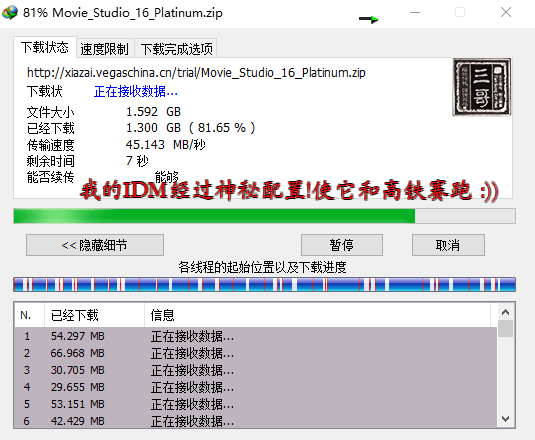Collapse details with 隐藏细节 button
535x440 pixels.
[95, 245]
